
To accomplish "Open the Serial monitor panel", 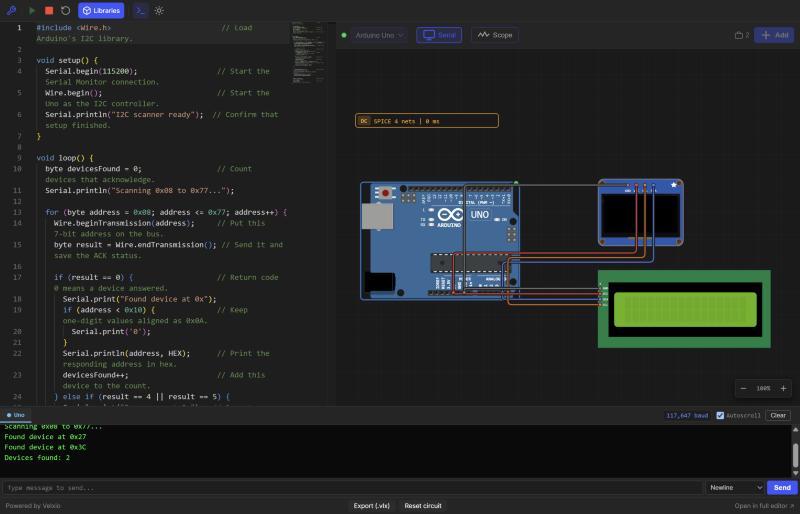I will coord(439,35).
